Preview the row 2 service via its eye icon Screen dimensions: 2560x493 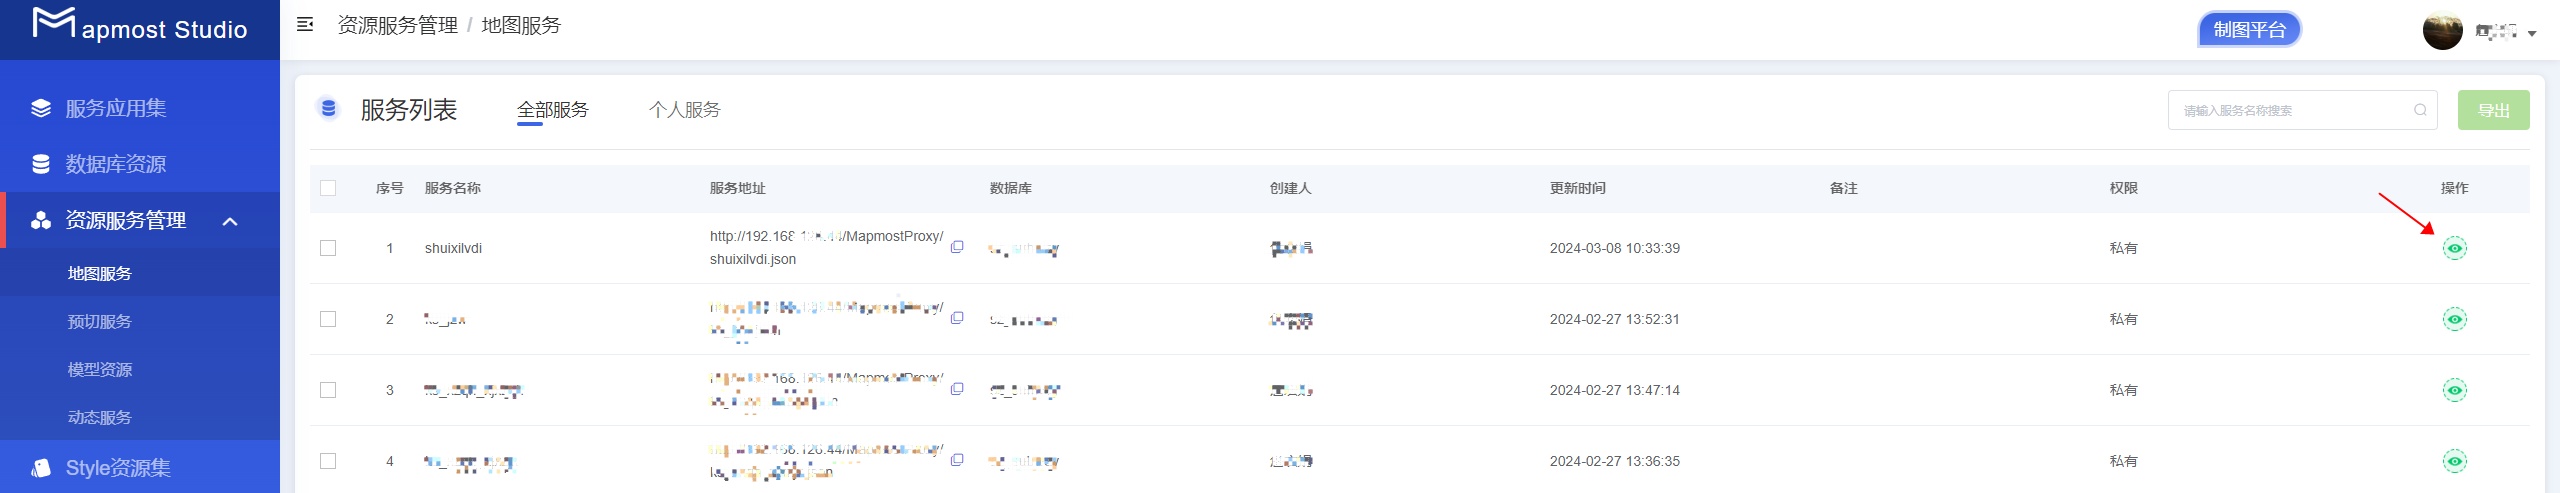tap(2454, 319)
